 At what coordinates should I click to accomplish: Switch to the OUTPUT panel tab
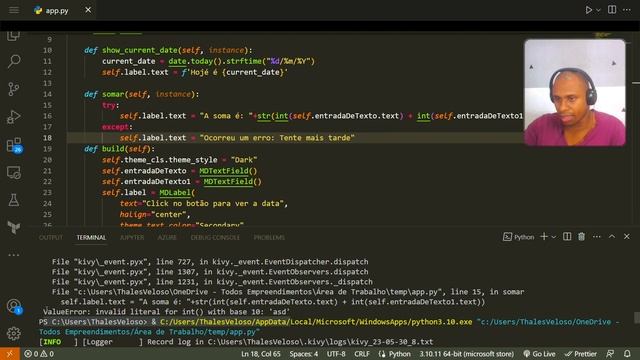coord(51,237)
